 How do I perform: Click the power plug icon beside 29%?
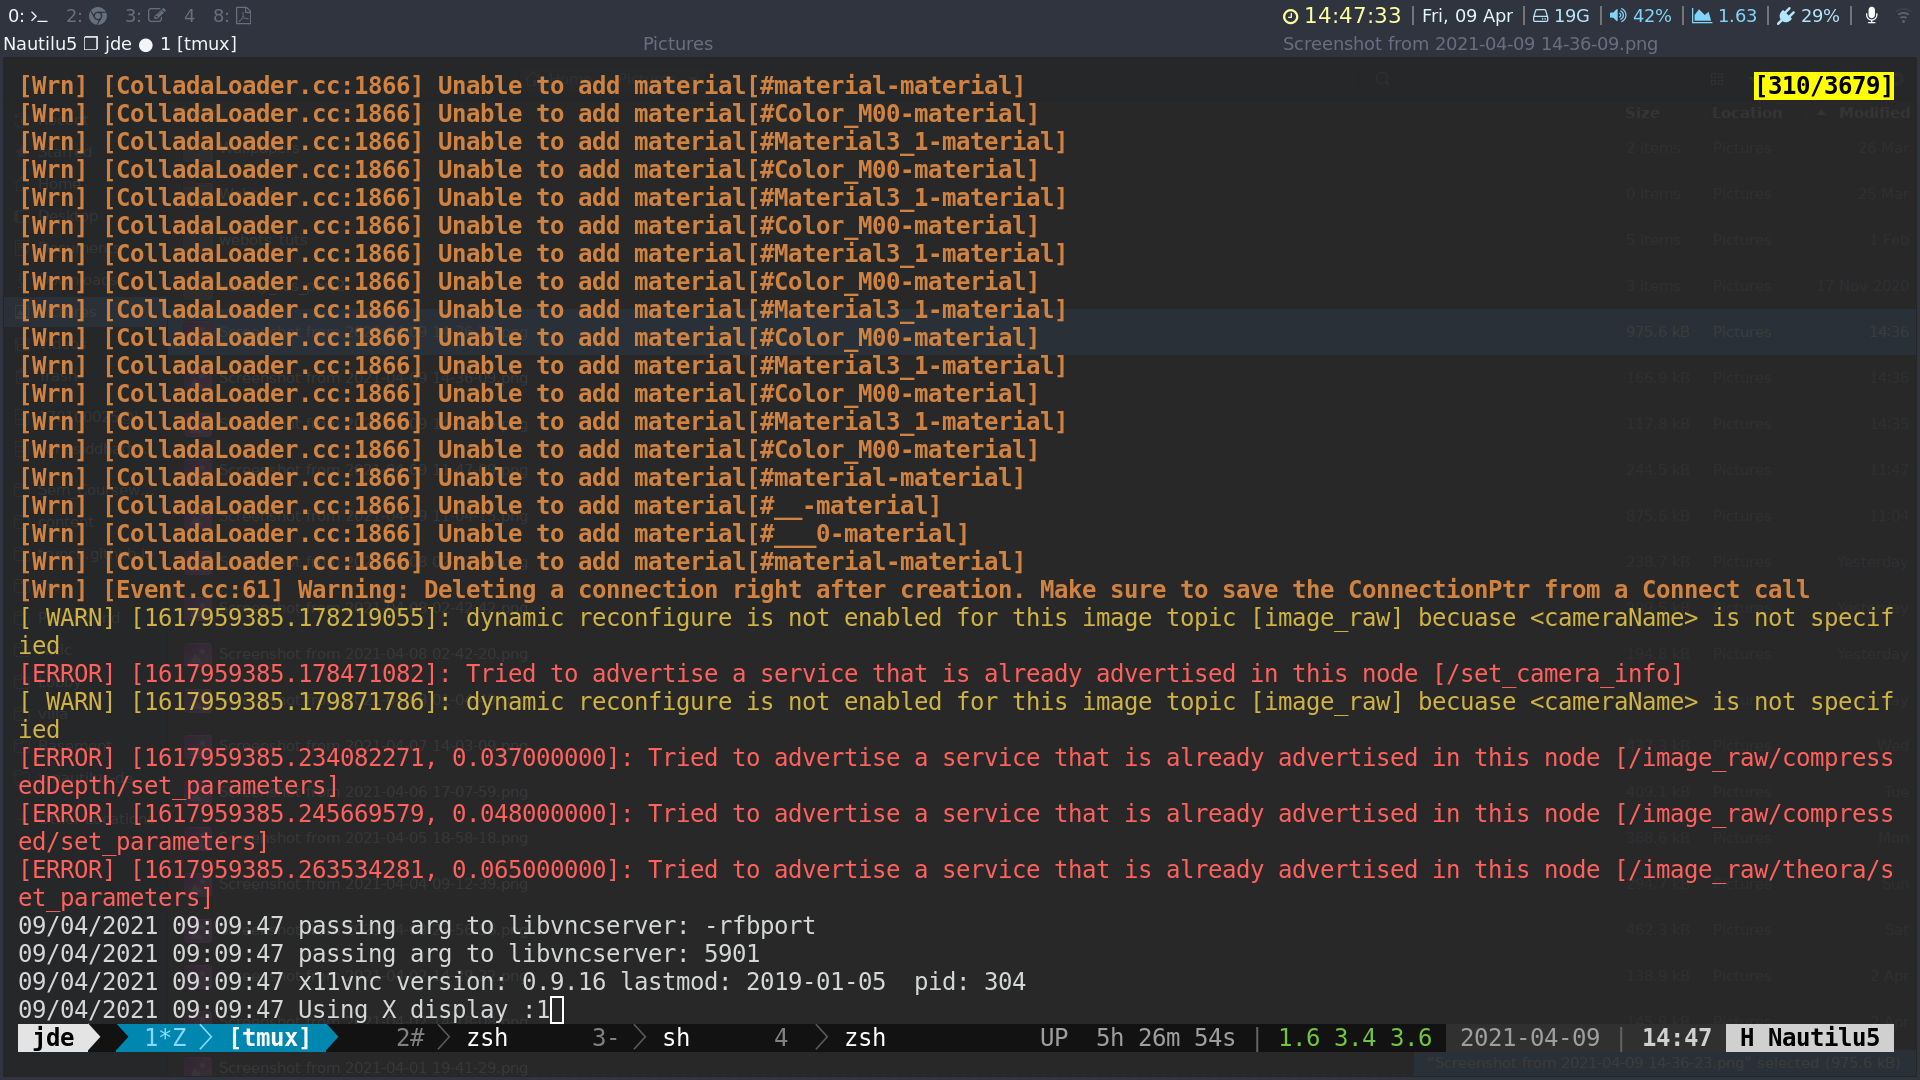pos(1785,16)
